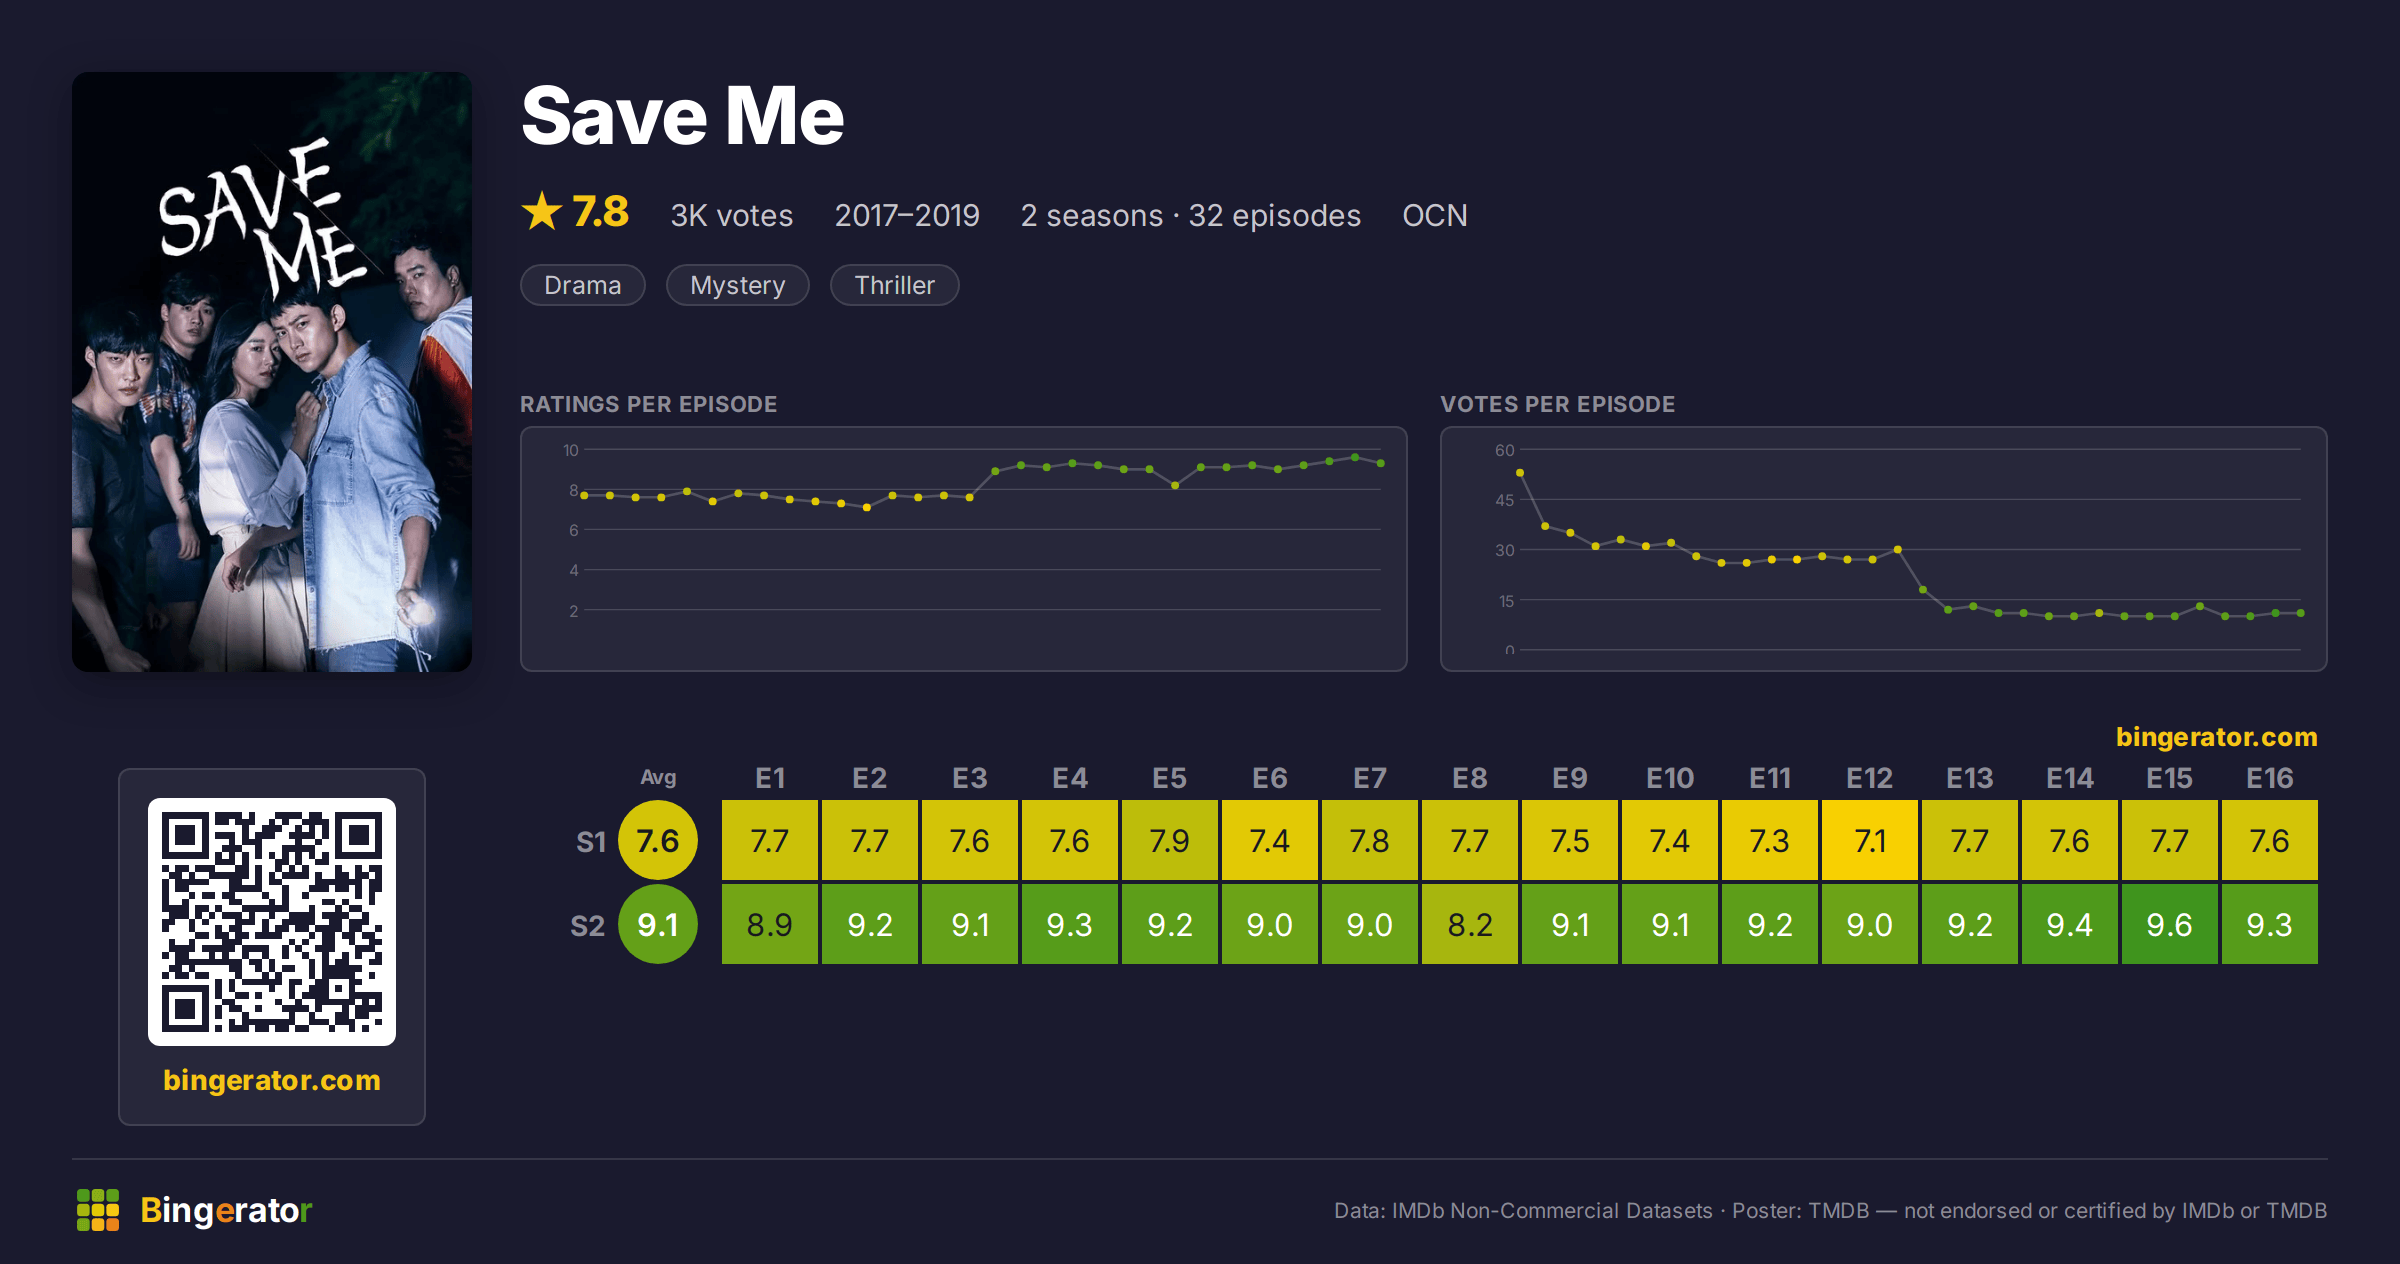This screenshot has width=2400, height=1264.
Task: Select the Mystery genre tag
Action: pyautogui.click(x=738, y=285)
